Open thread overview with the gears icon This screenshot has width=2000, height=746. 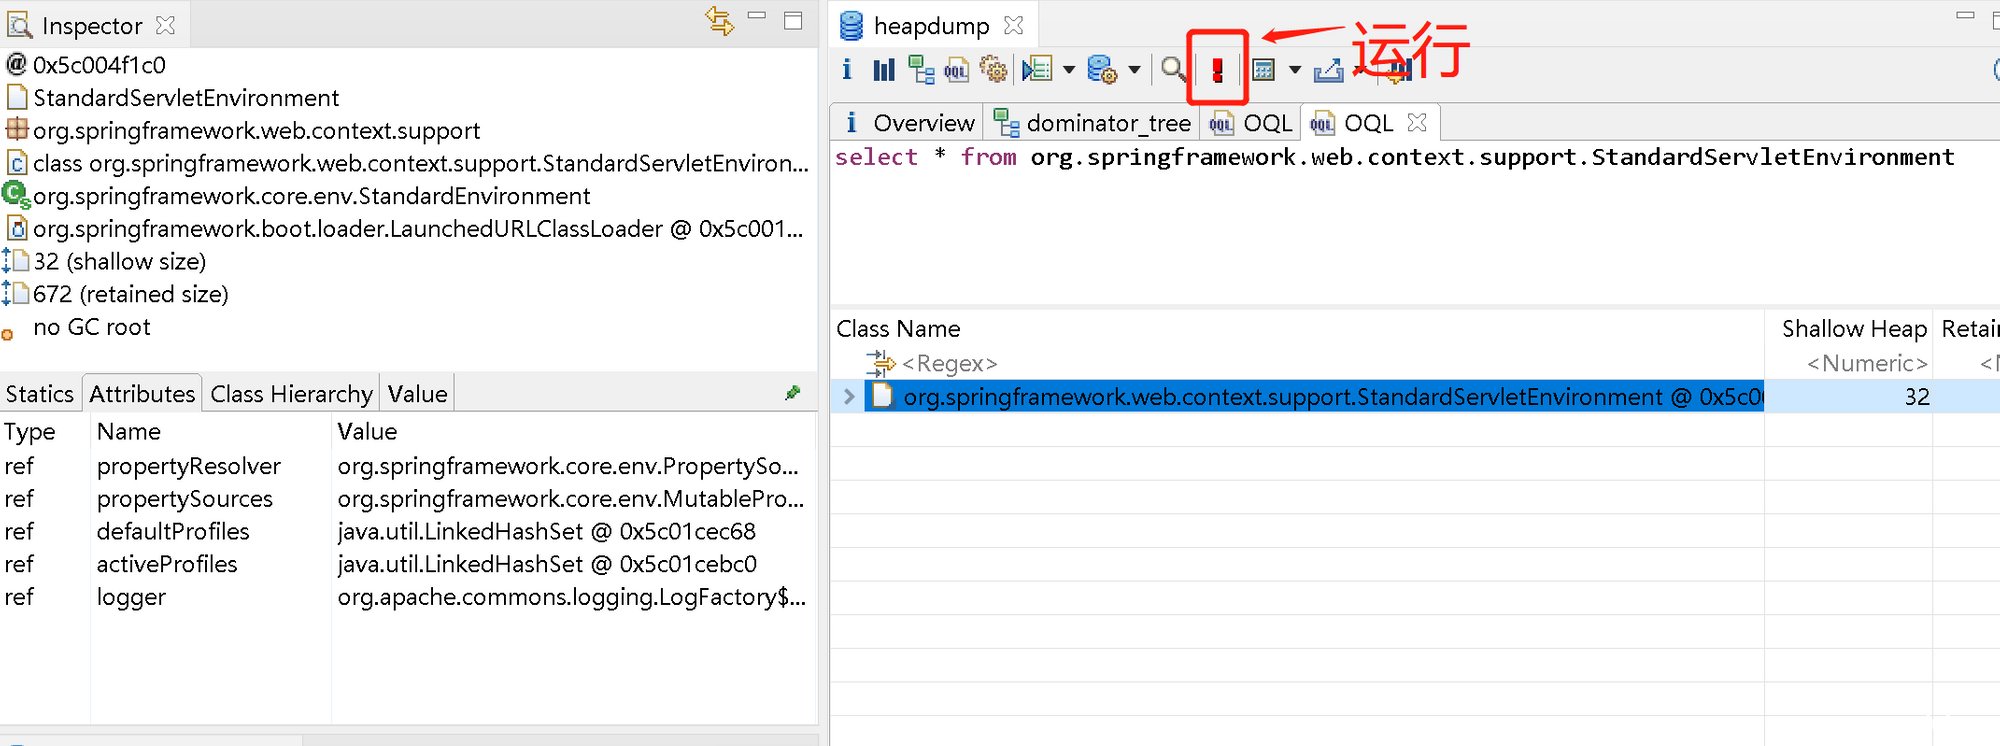point(993,69)
